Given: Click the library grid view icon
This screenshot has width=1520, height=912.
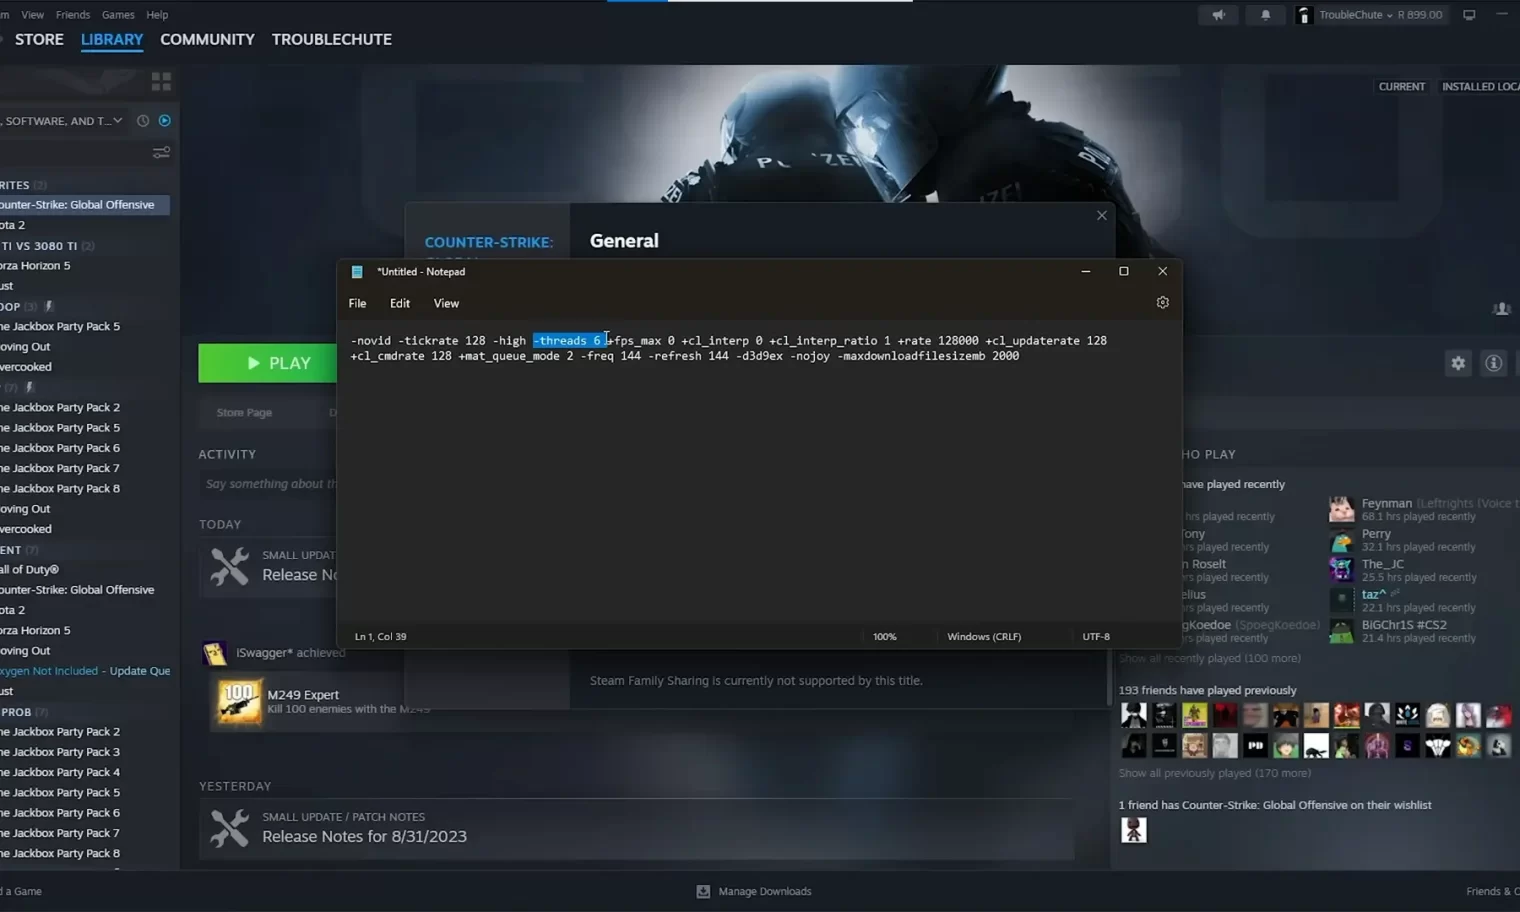Looking at the screenshot, I should click(161, 81).
